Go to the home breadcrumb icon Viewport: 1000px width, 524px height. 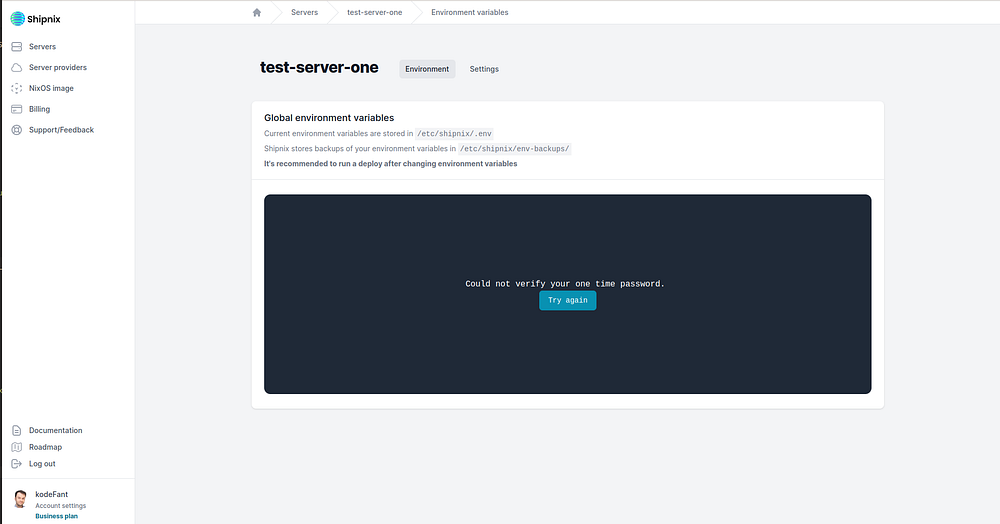pos(257,12)
